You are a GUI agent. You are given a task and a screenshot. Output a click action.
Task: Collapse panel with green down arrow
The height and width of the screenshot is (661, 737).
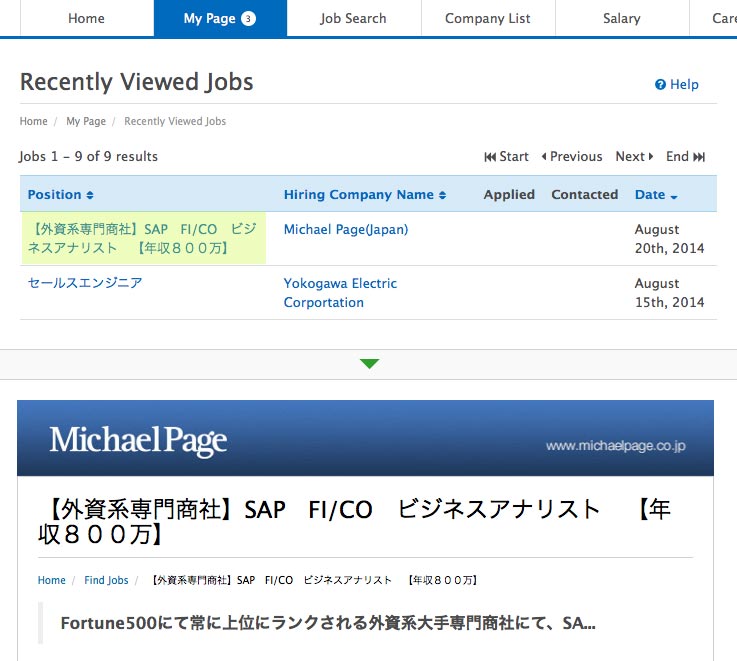(369, 363)
